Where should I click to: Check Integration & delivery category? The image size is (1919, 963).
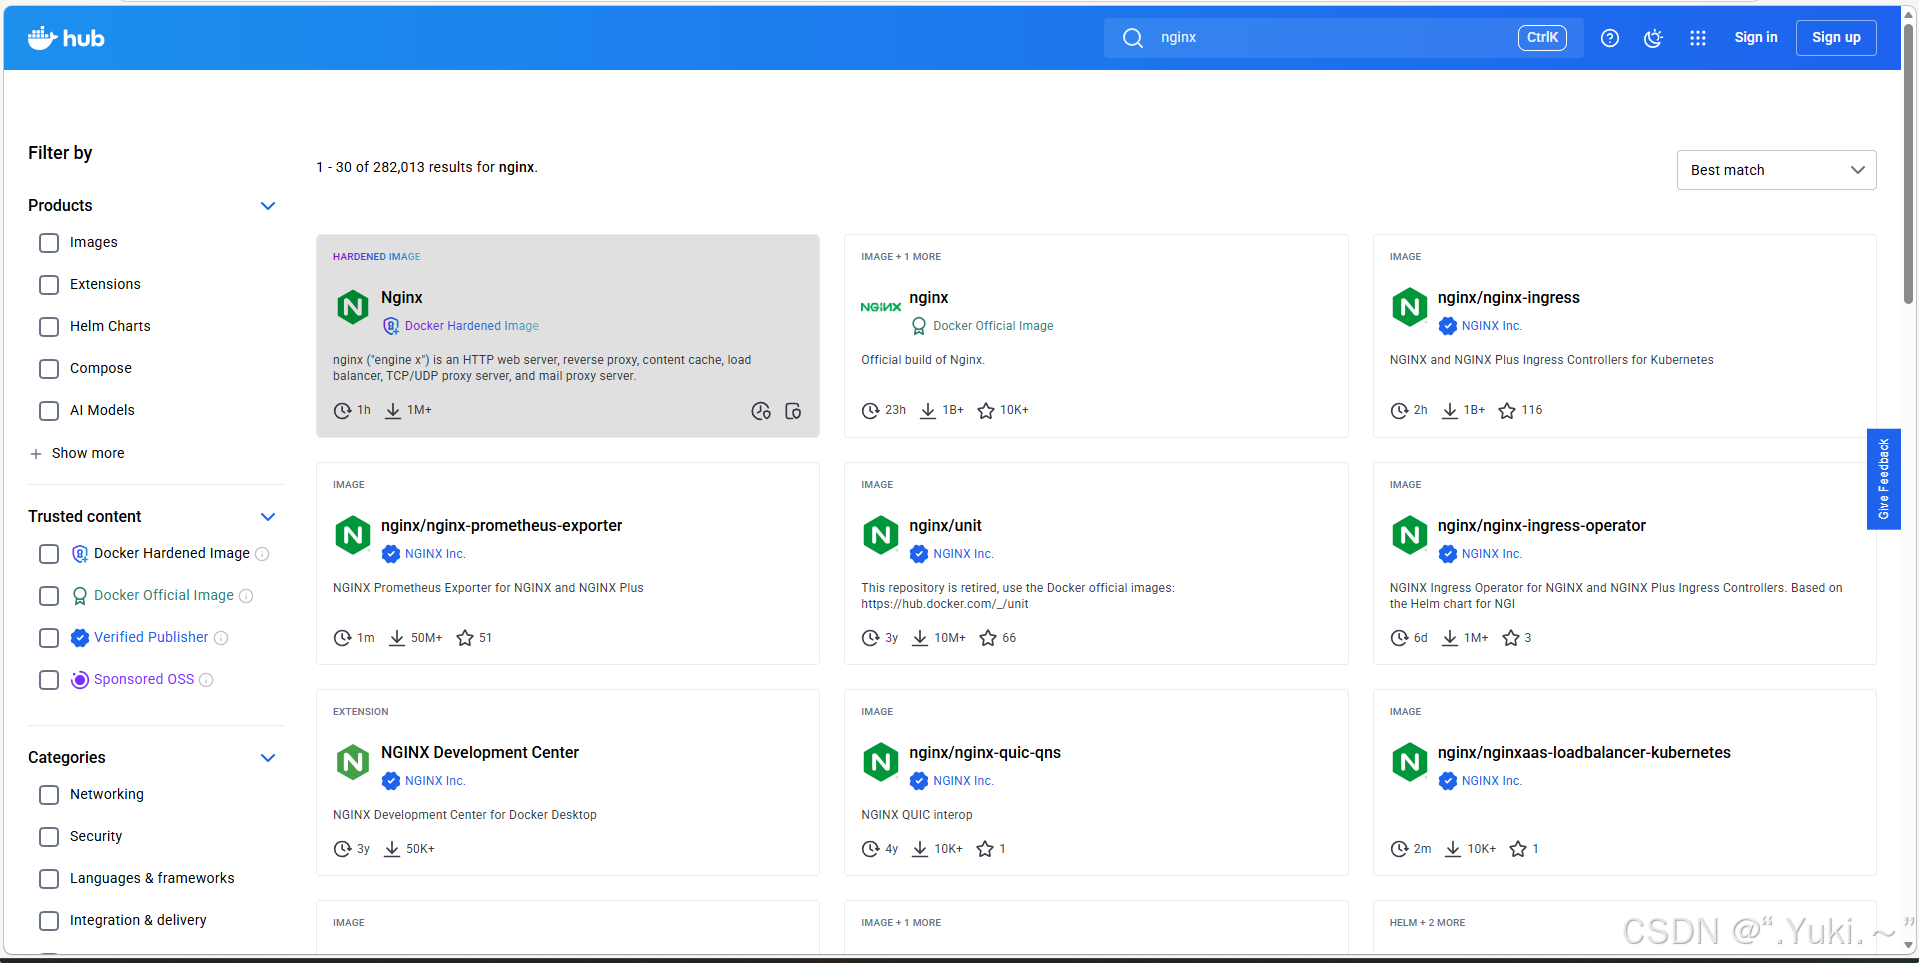[48, 921]
